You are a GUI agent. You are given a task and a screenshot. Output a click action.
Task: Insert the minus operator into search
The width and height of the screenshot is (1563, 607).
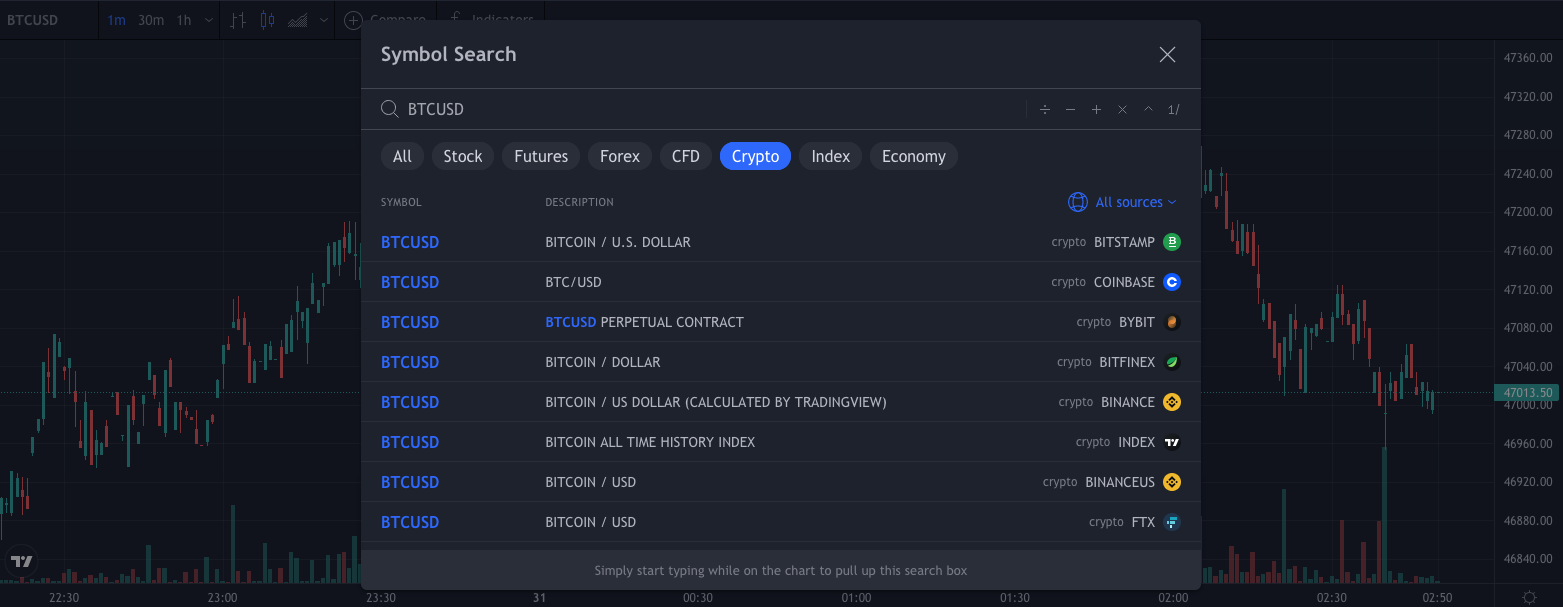[x=1070, y=110]
